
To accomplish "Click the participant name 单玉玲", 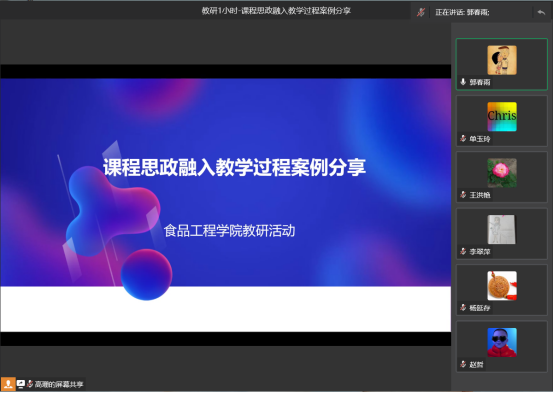I will tap(480, 139).
